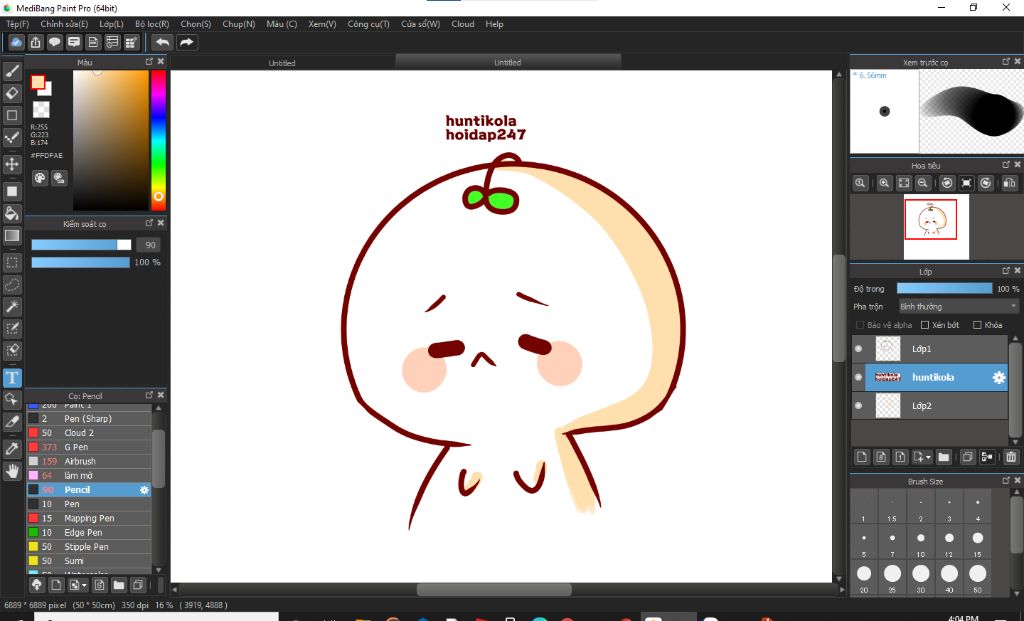Viewport: 1024px width, 621px height.
Task: Select the Lớp2 layer
Action: pyautogui.click(x=930, y=406)
